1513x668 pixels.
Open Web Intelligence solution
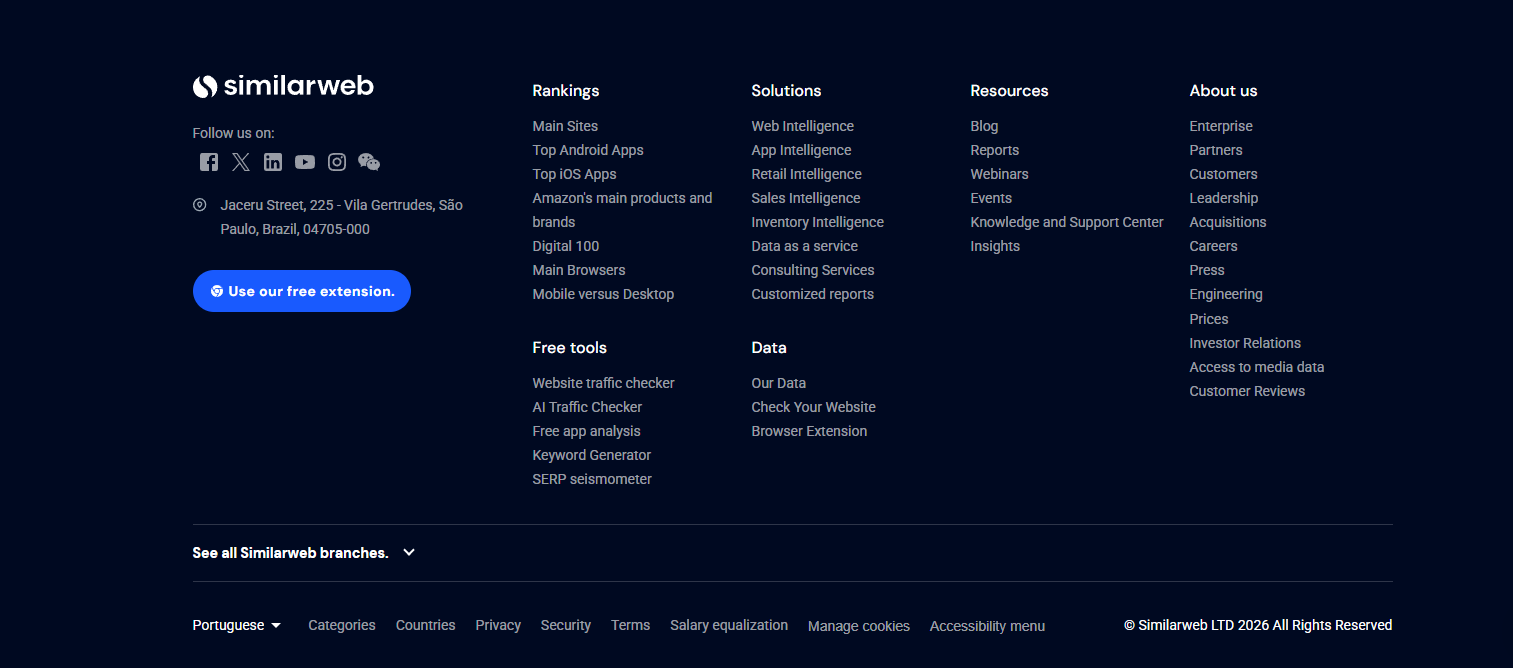click(803, 126)
